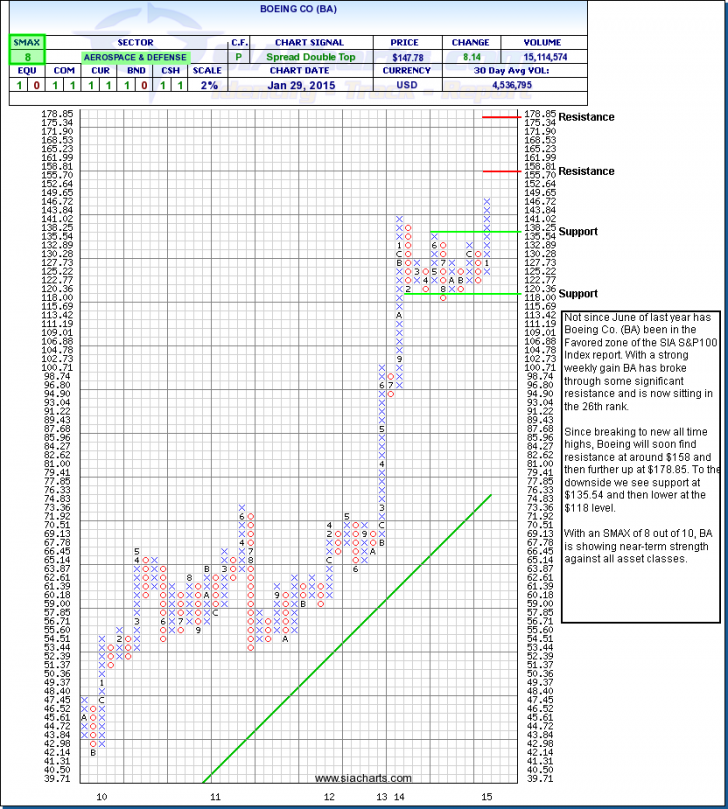Click the SMAX score value 8

25,59
